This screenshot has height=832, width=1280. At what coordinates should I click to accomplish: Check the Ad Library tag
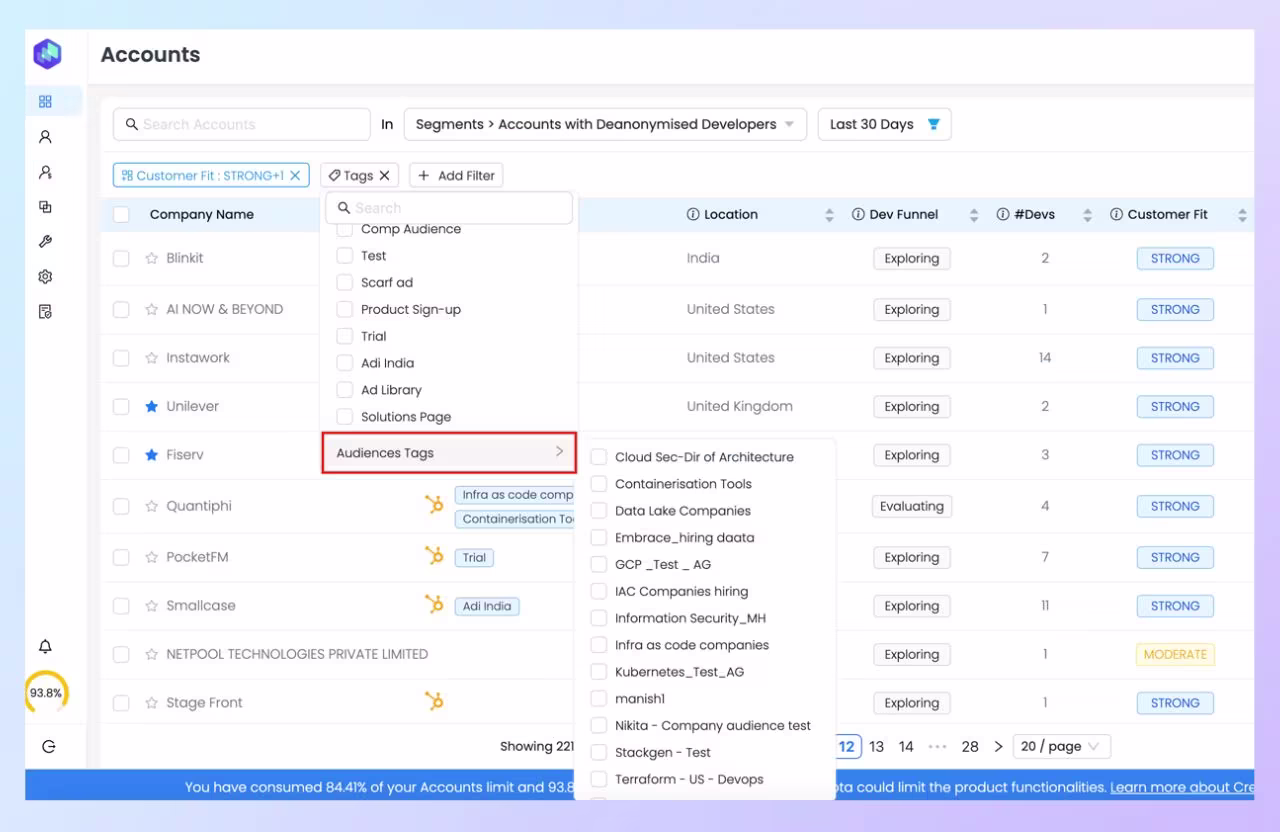point(344,390)
